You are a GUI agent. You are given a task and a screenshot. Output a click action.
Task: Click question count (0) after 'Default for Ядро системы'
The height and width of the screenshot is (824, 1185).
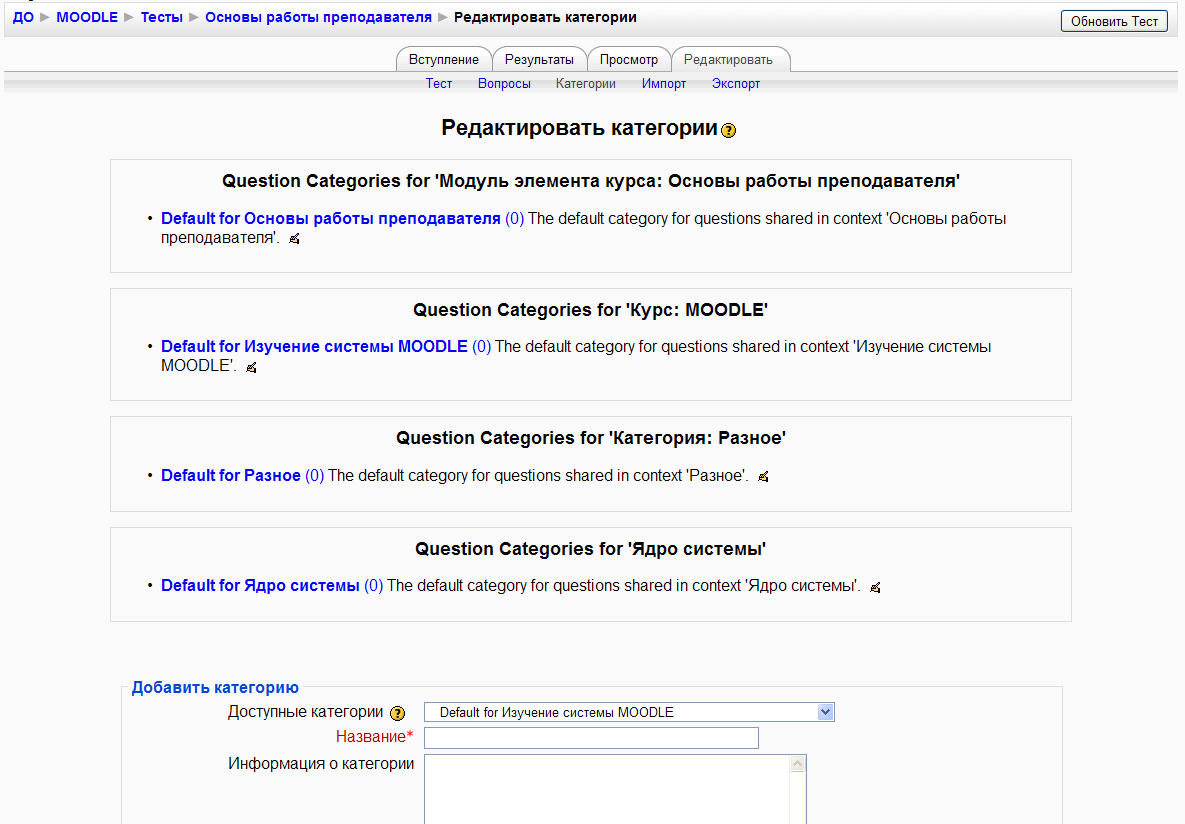coord(373,586)
